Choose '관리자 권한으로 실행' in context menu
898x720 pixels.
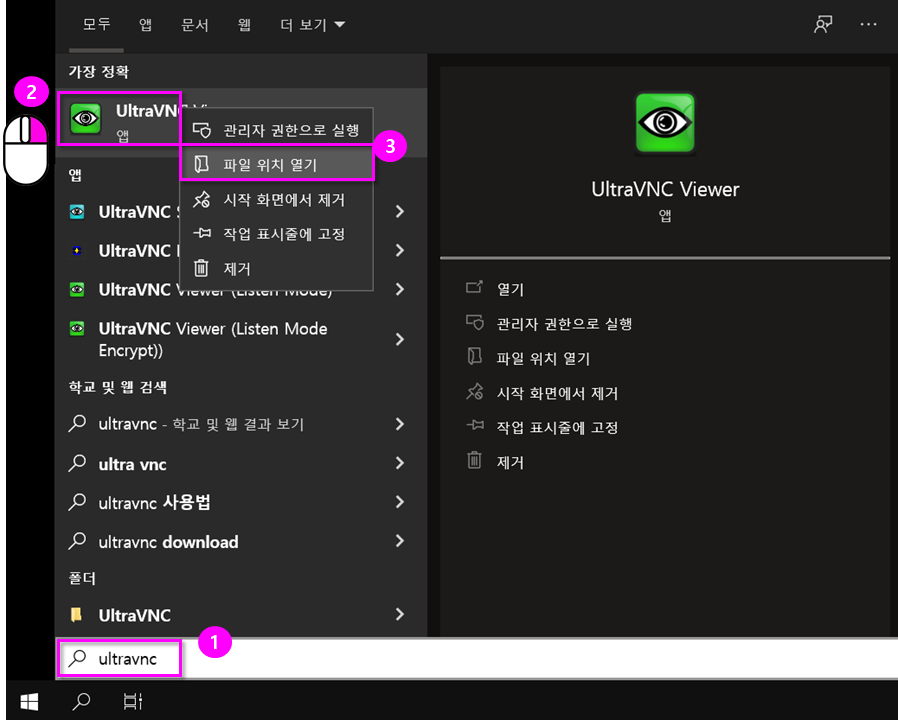click(x=277, y=130)
